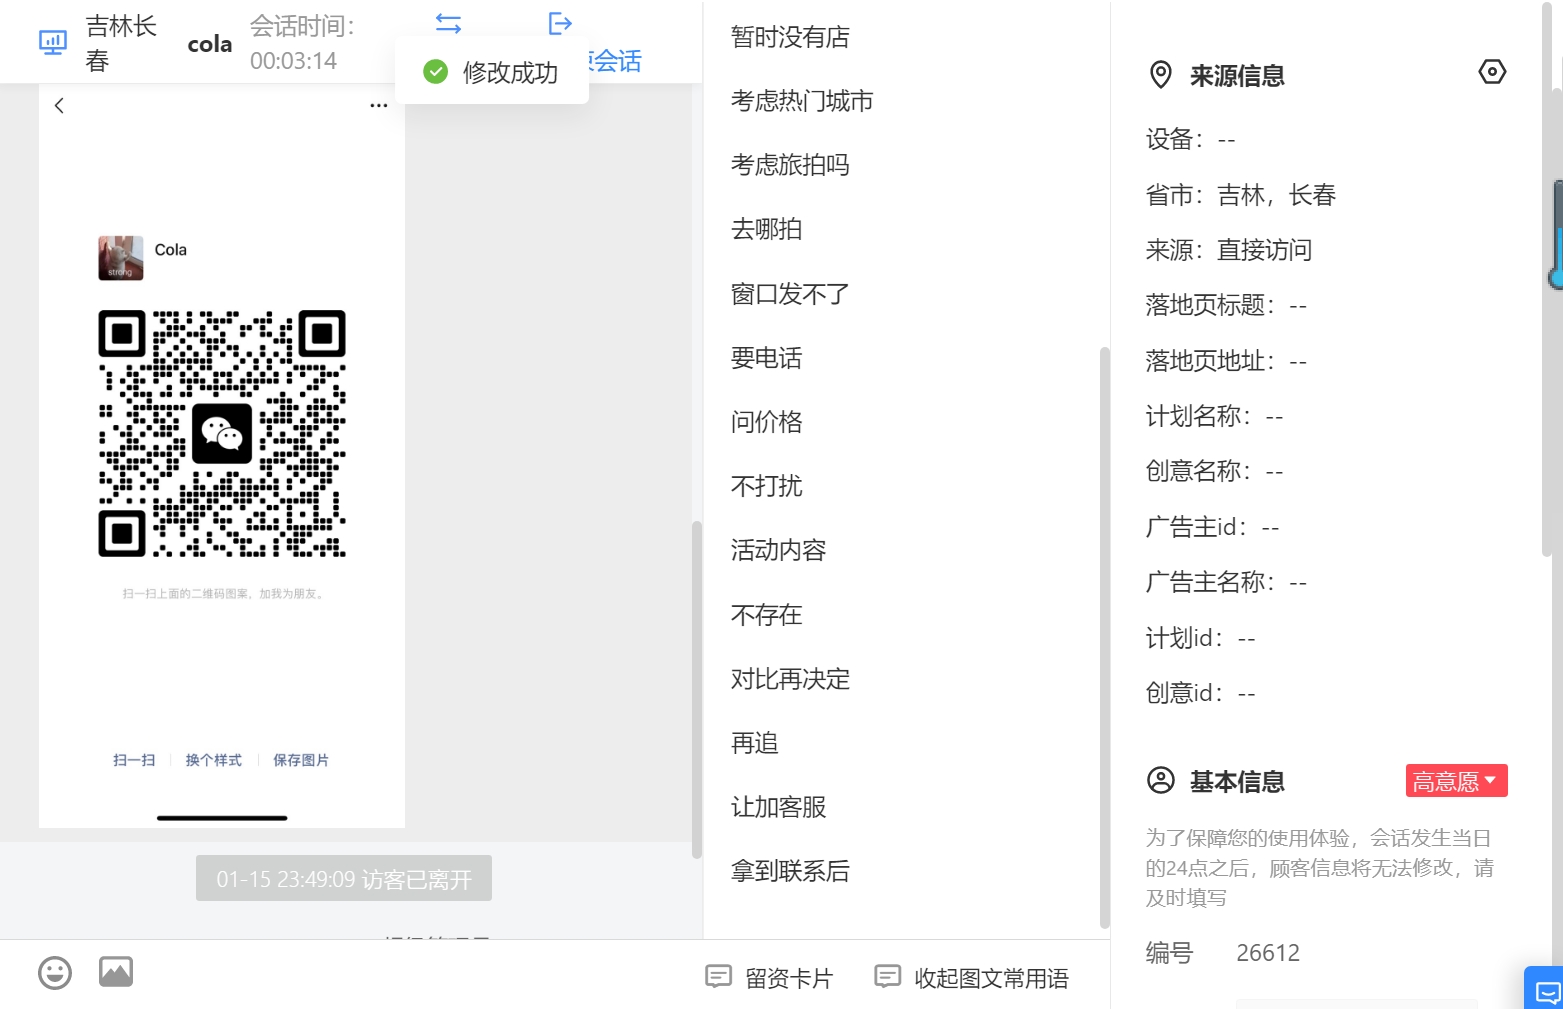This screenshot has width=1563, height=1009.
Task: Open the emoji picker
Action: [x=55, y=972]
